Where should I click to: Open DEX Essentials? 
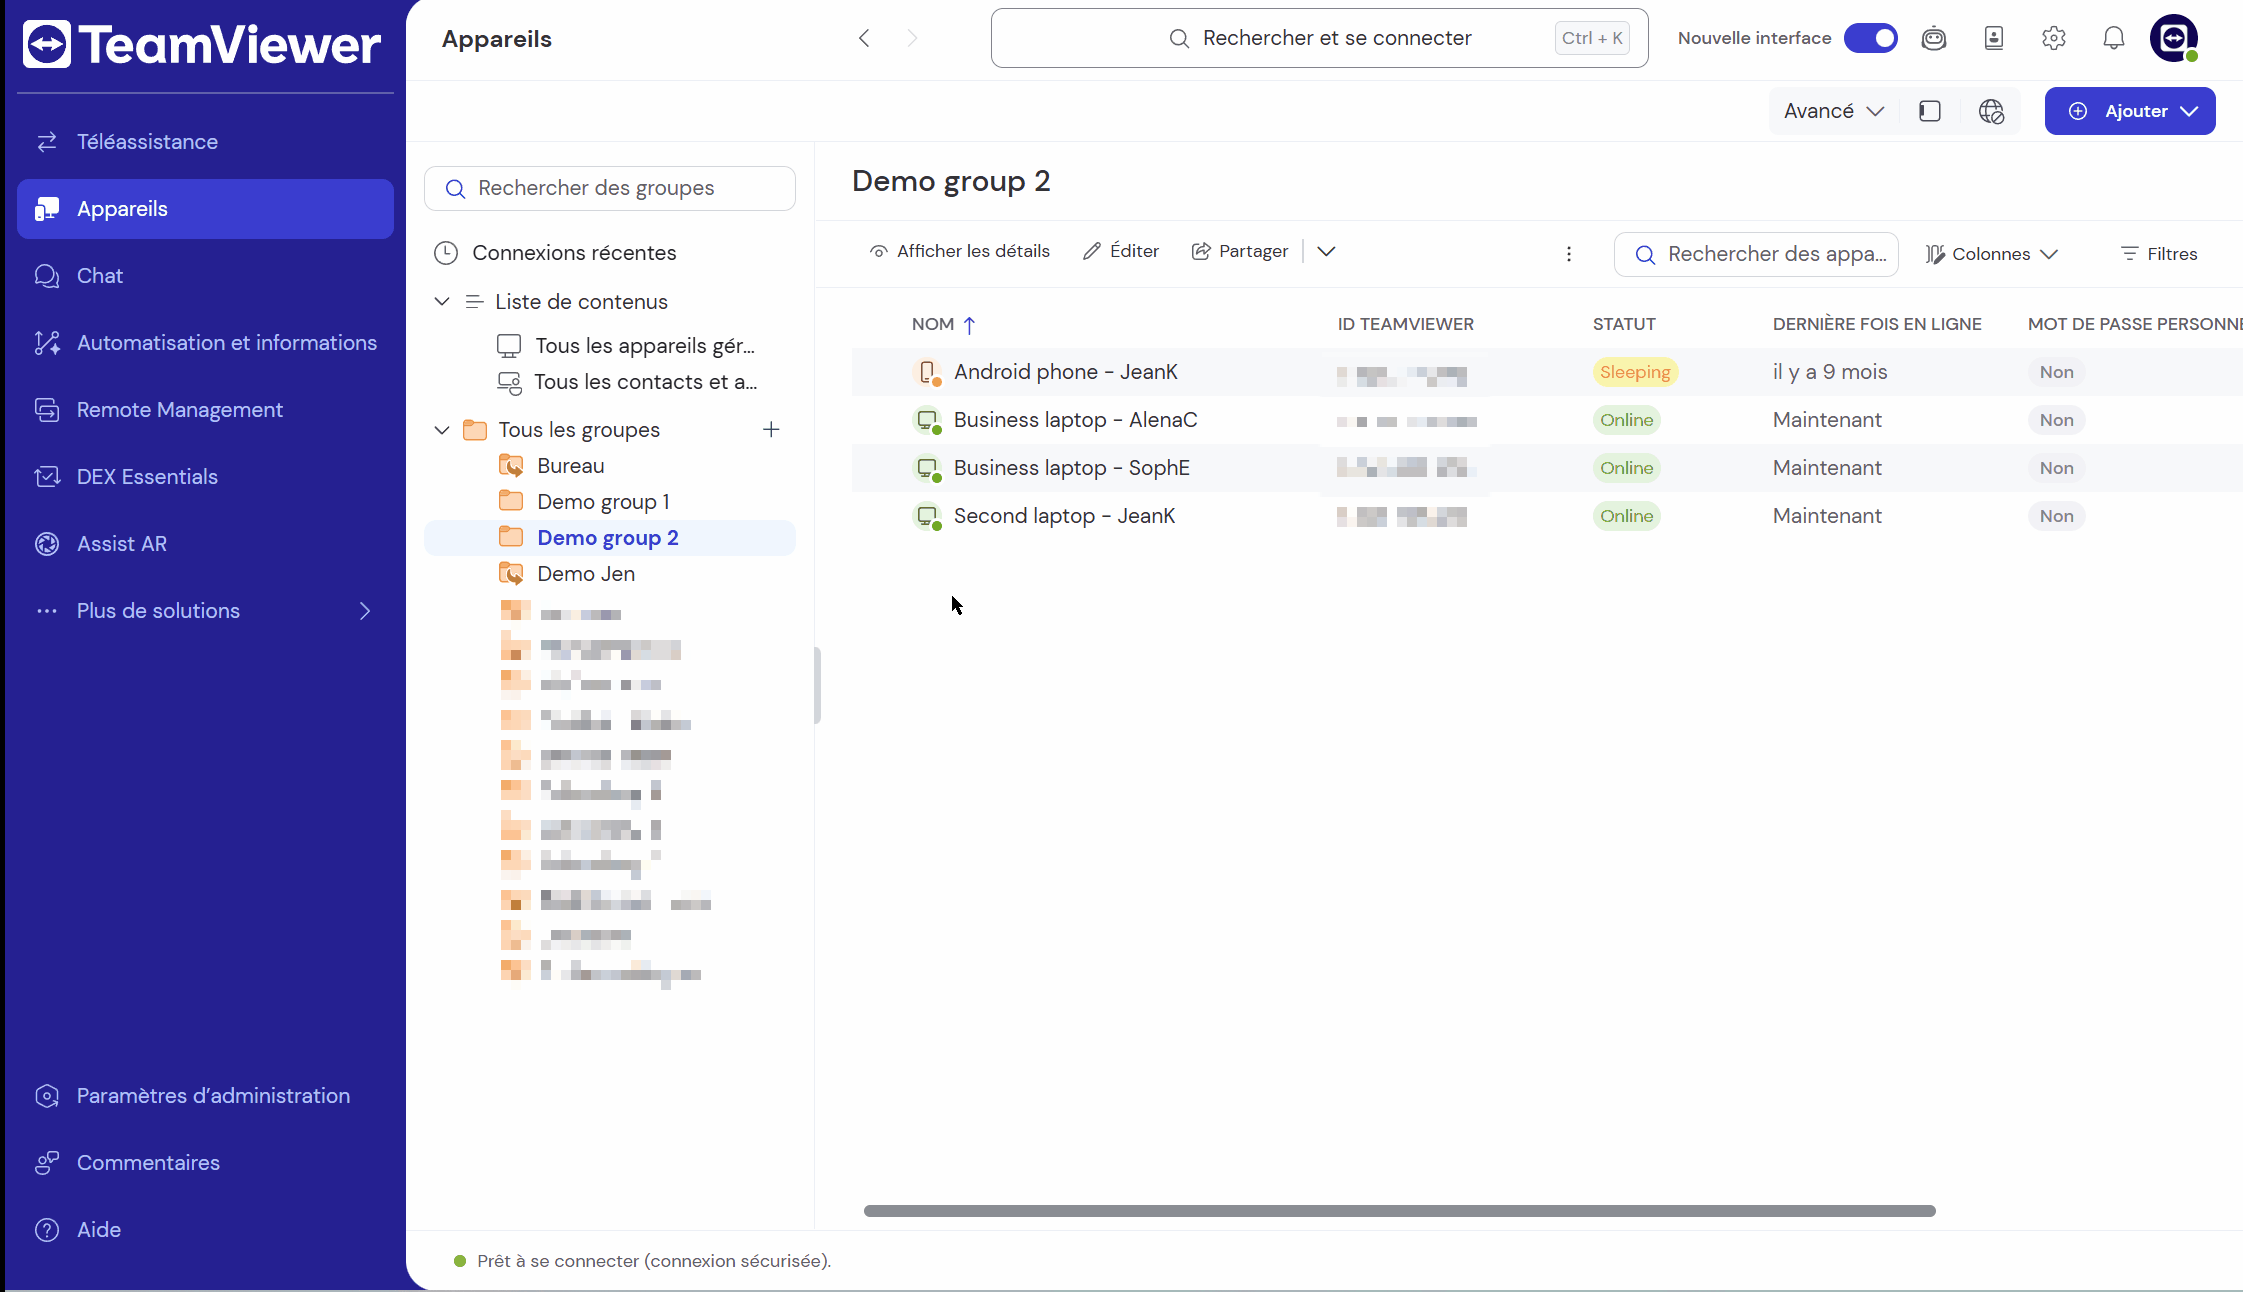click(x=205, y=477)
